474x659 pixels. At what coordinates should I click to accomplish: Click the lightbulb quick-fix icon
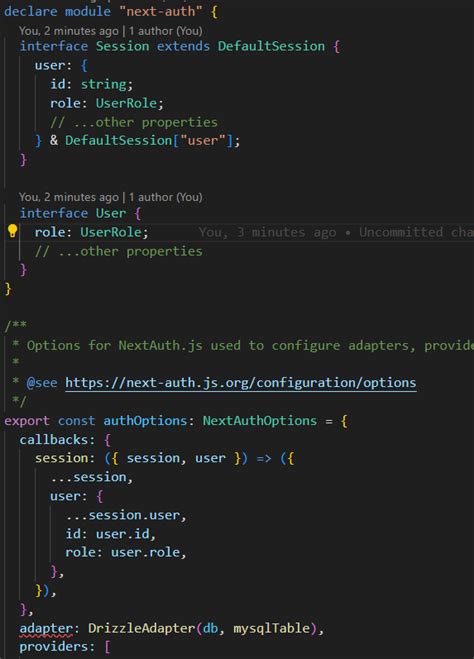[13, 231]
